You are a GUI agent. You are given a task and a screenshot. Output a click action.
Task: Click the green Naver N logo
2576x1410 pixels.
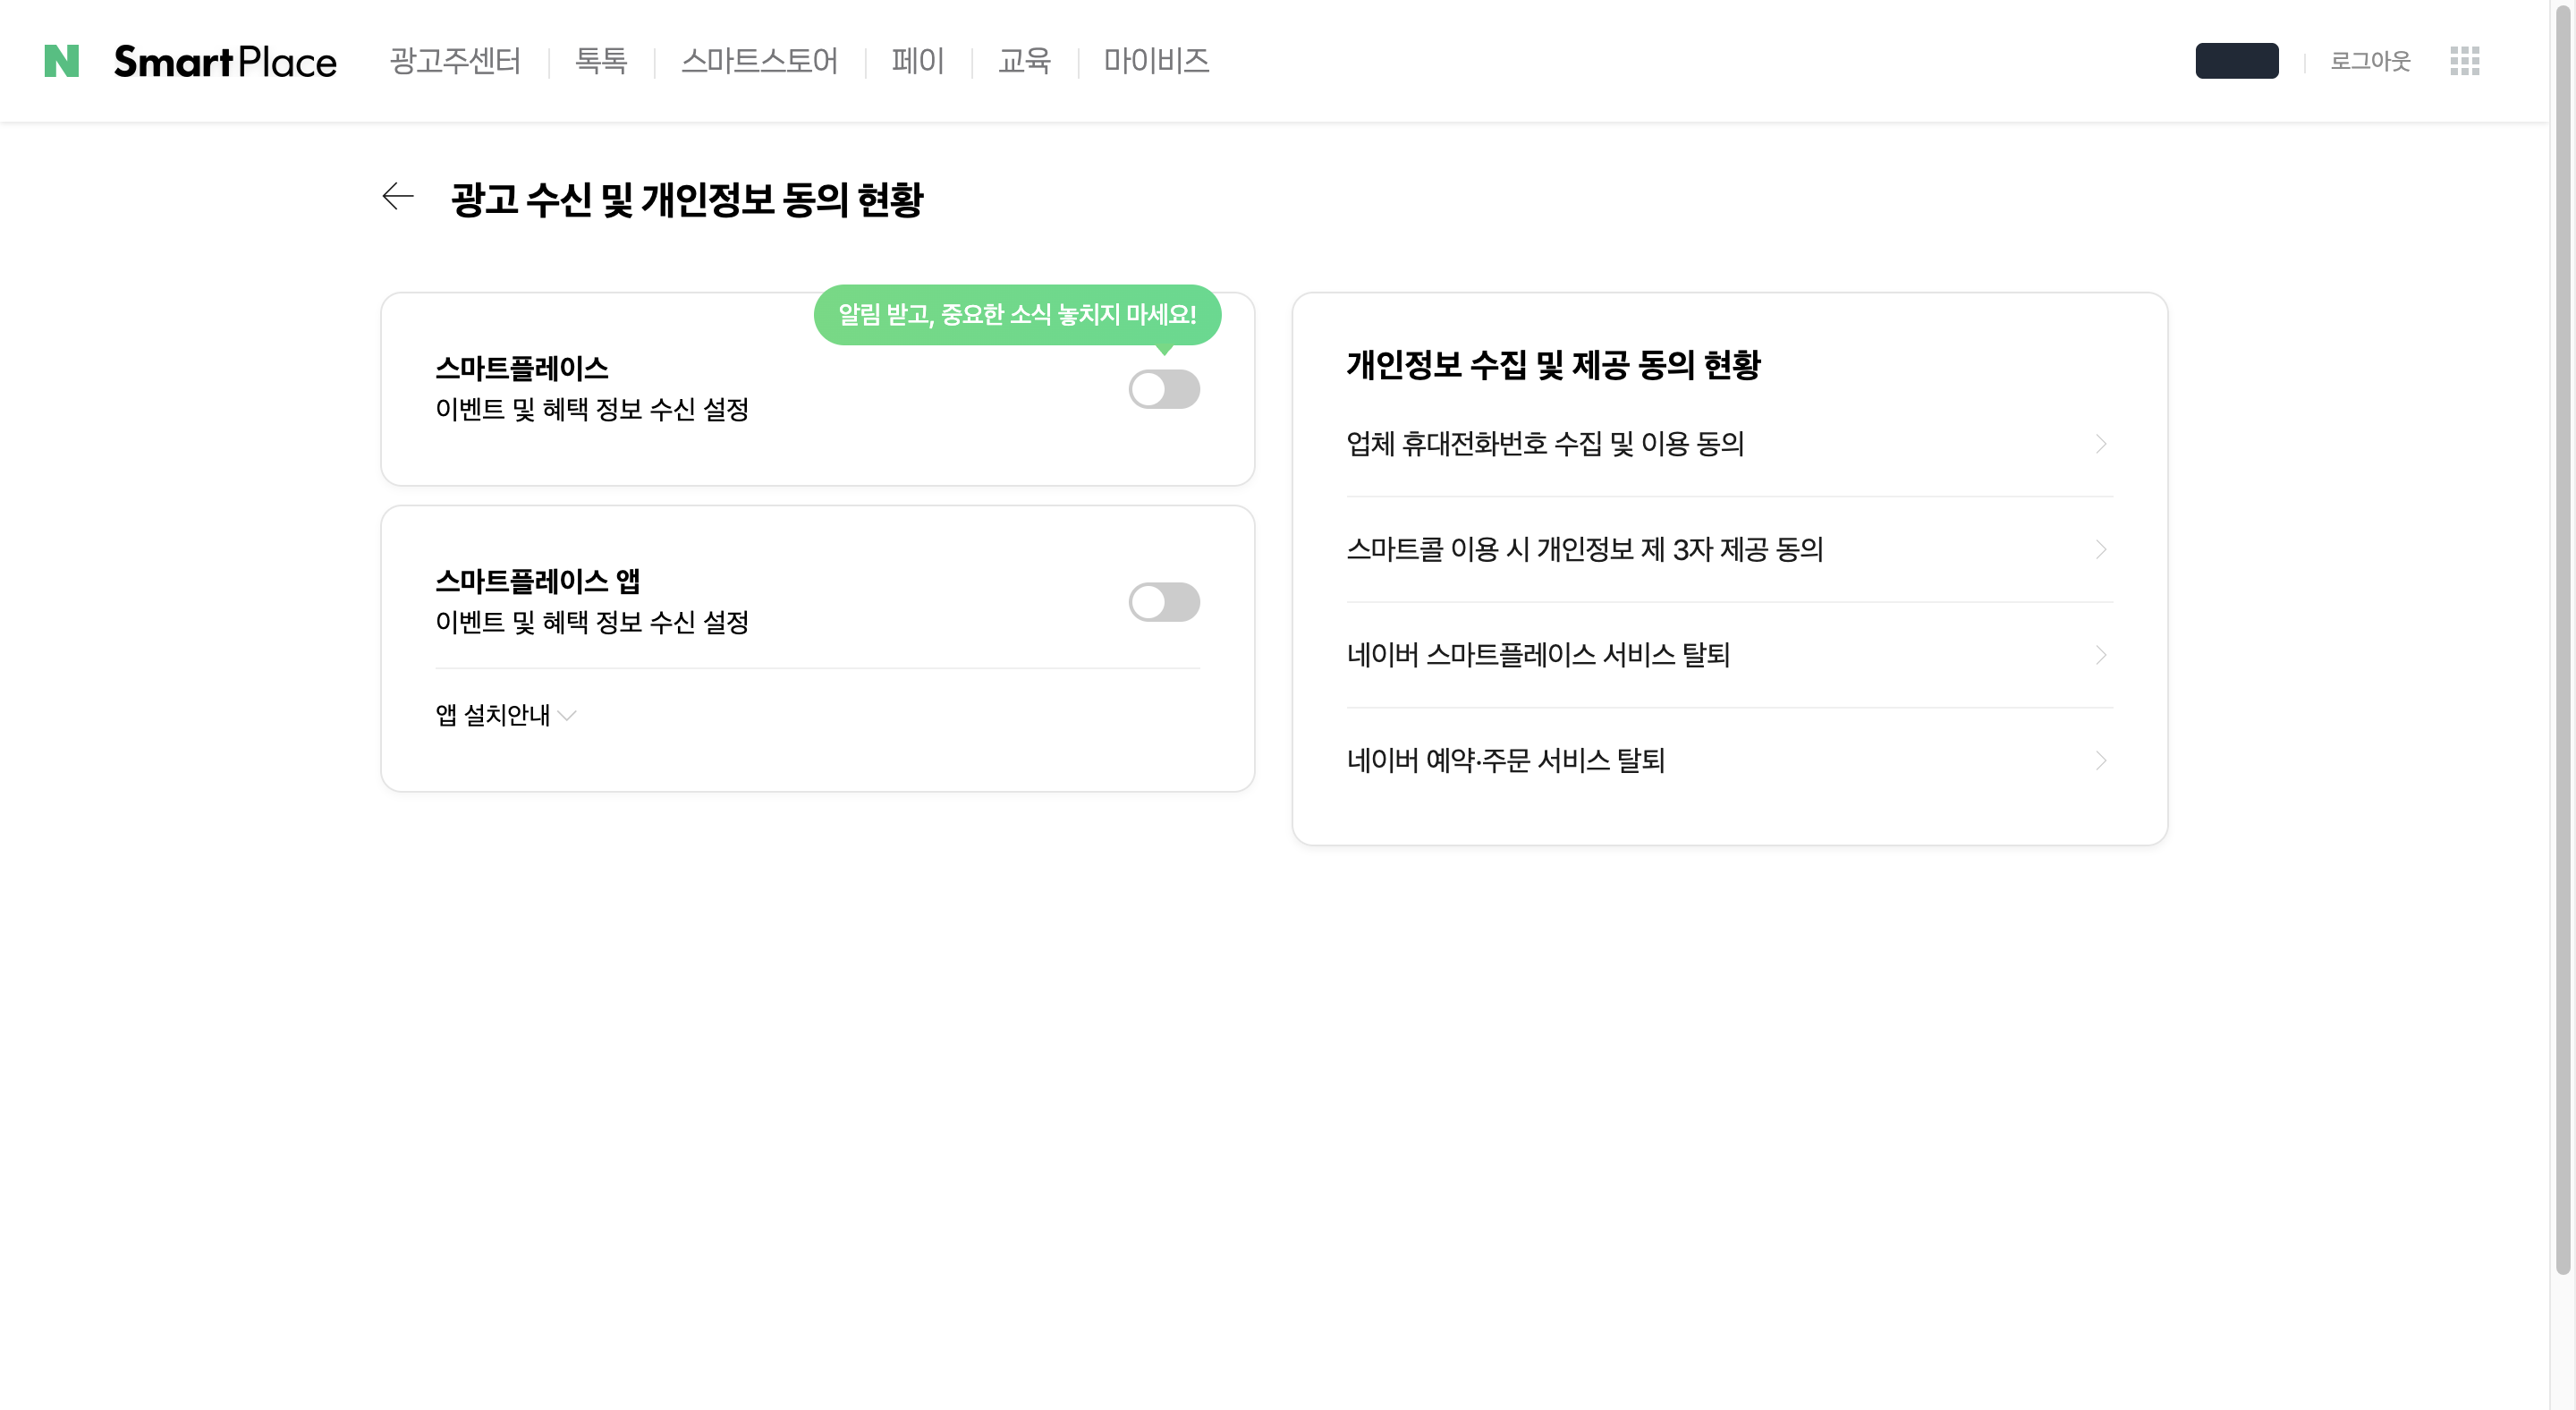[62, 61]
